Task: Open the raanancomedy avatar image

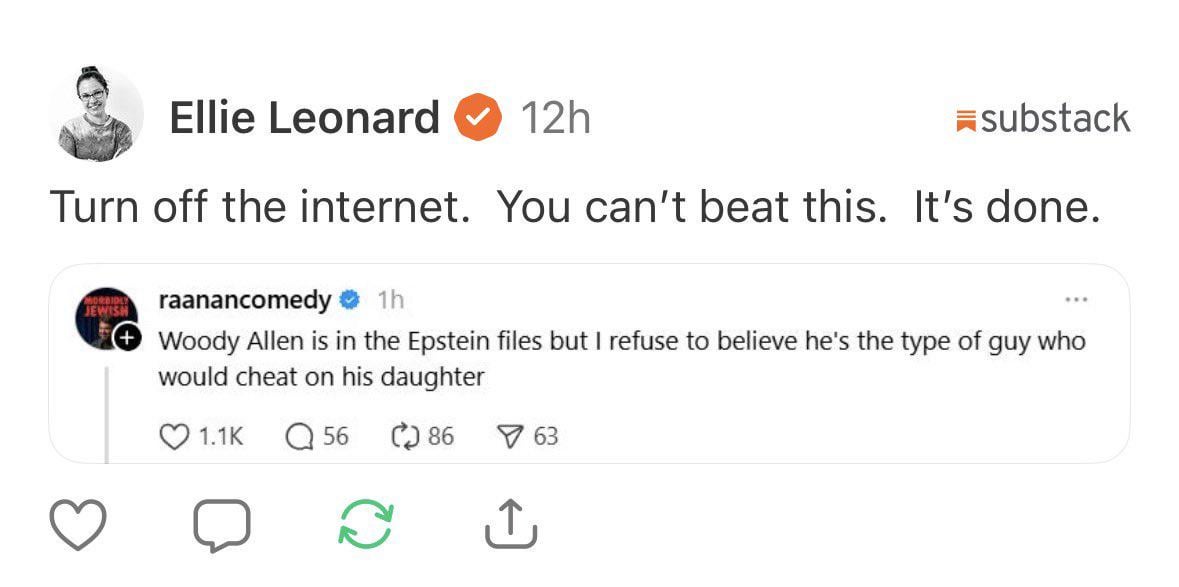Action: click(100, 320)
